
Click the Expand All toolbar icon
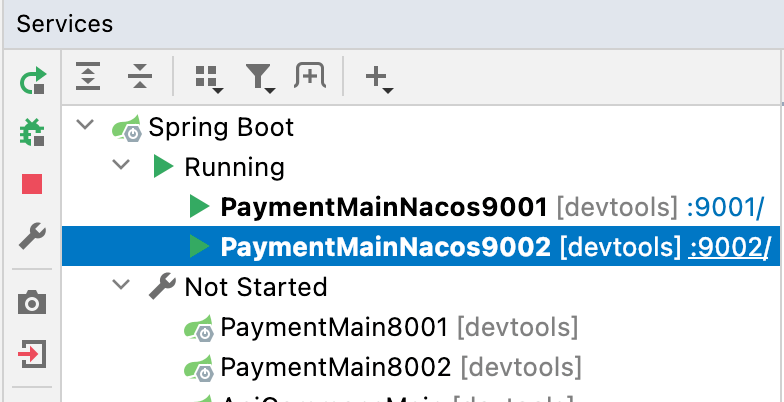pos(88,76)
